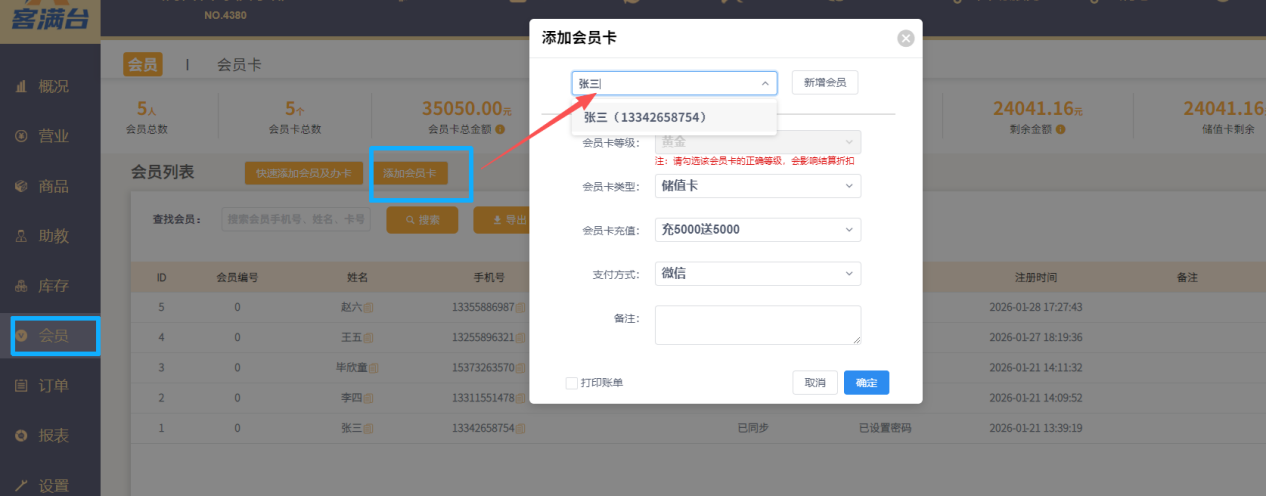Copy name icon next to 张三 in table
The height and width of the screenshot is (496, 1266).
tap(368, 428)
